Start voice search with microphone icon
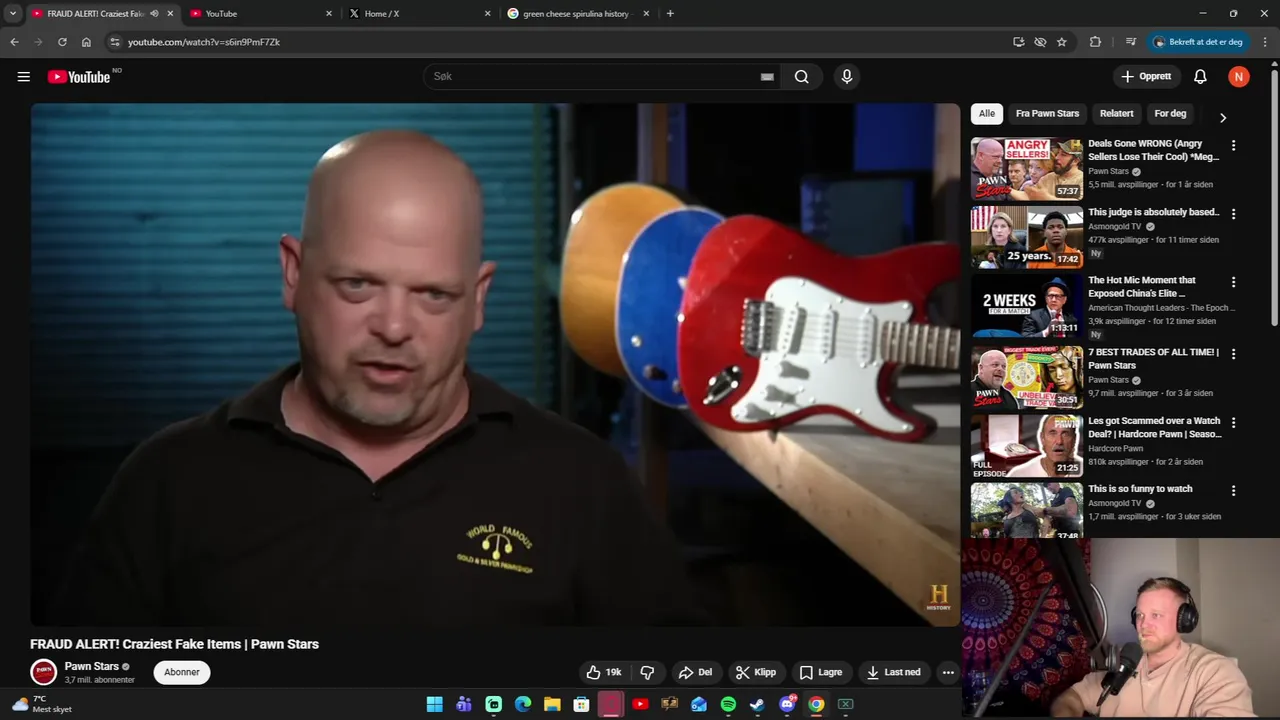The height and width of the screenshot is (720, 1280). coord(847,77)
